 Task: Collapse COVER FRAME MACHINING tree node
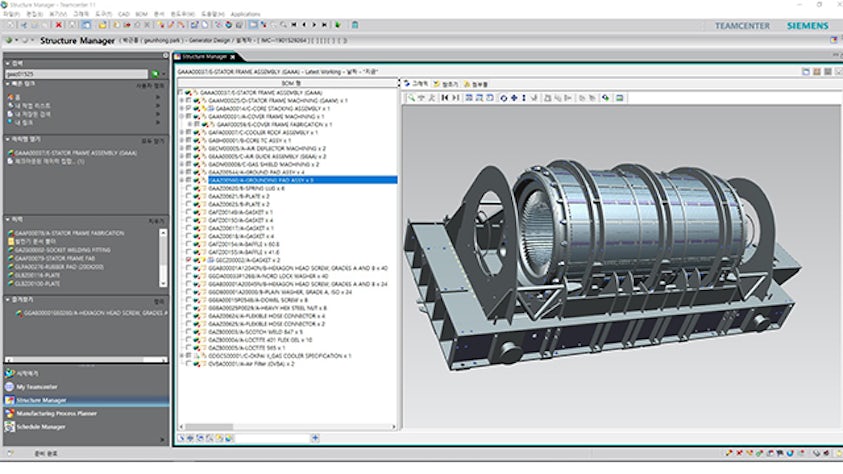(x=182, y=116)
